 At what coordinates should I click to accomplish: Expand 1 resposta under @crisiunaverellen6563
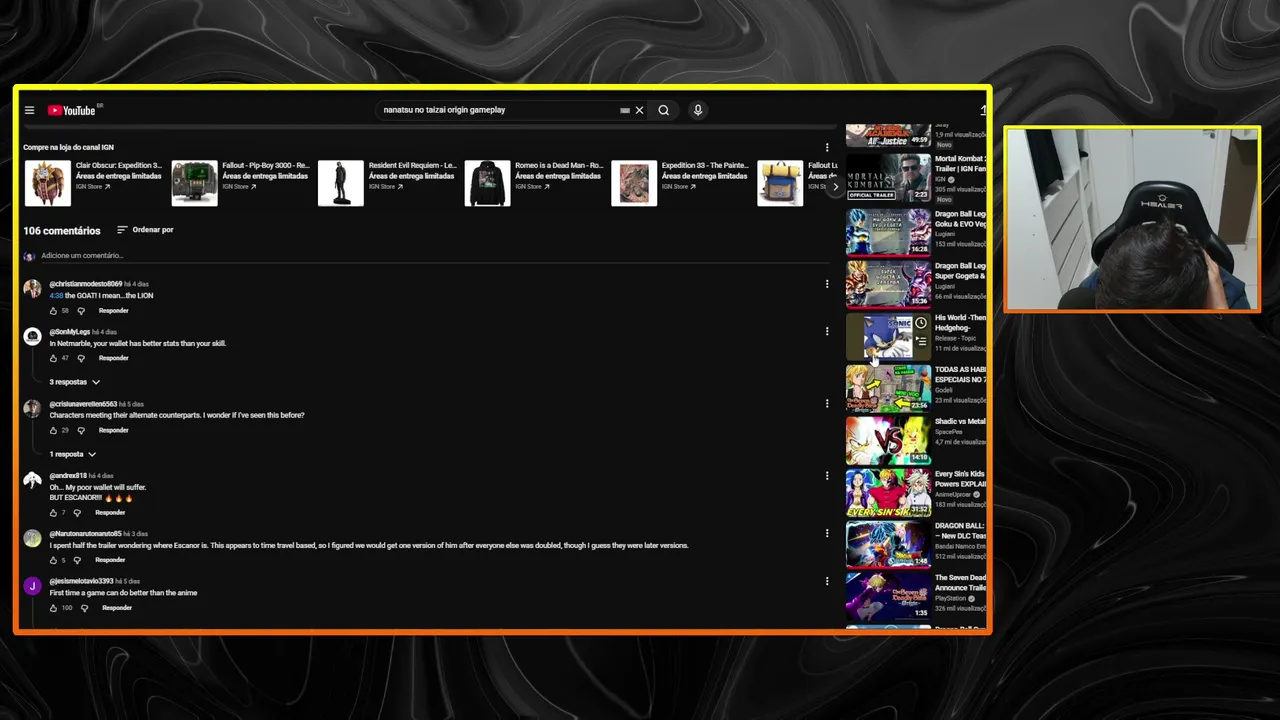pos(73,454)
